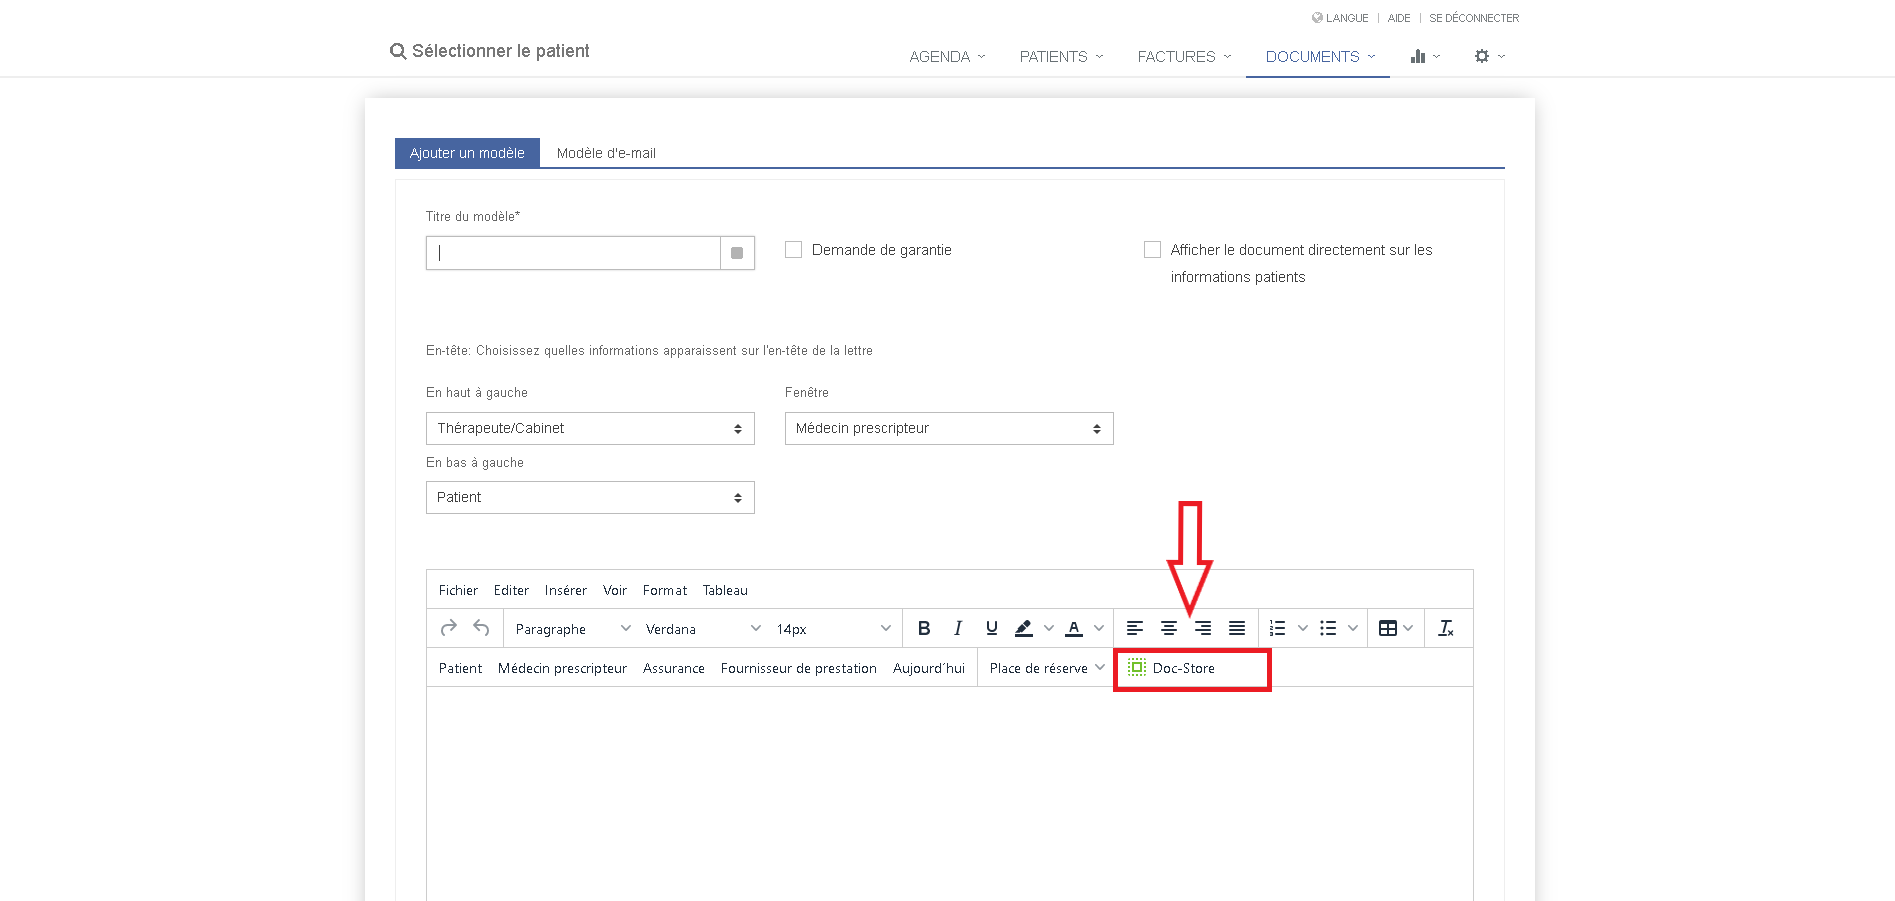Image resolution: width=1895 pixels, height=901 pixels.
Task: Click the underline icon
Action: (991, 628)
